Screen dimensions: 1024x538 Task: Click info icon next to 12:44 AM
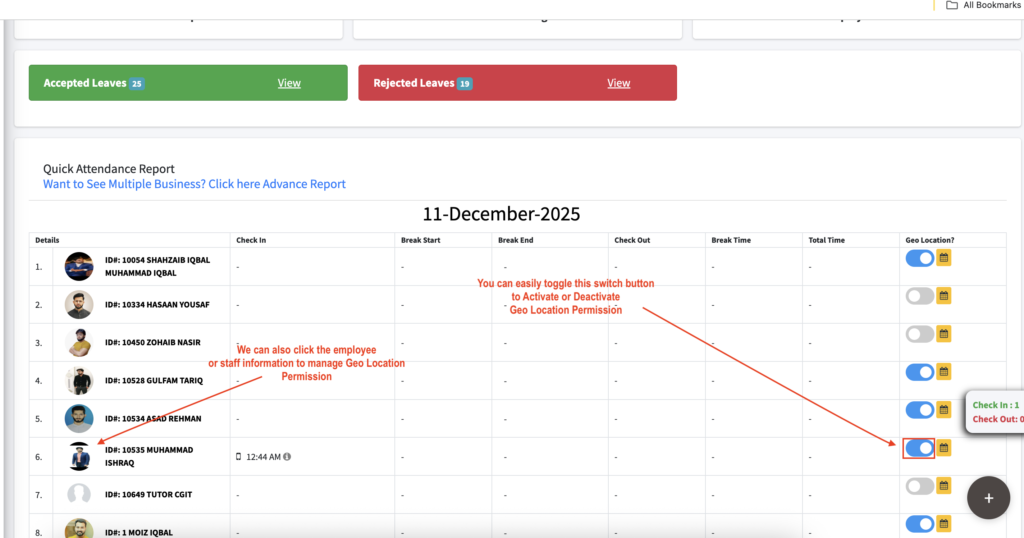tap(287, 457)
